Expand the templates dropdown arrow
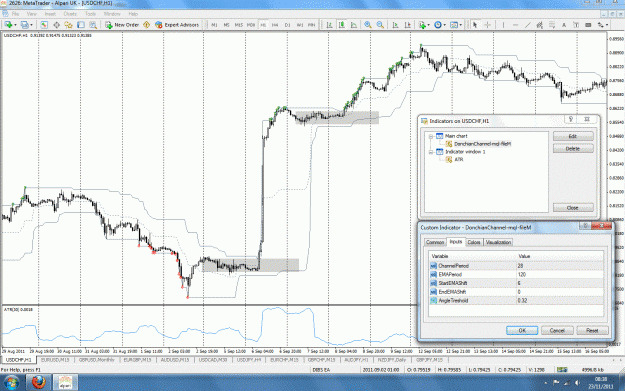This screenshot has height=391, width=625. (460, 25)
